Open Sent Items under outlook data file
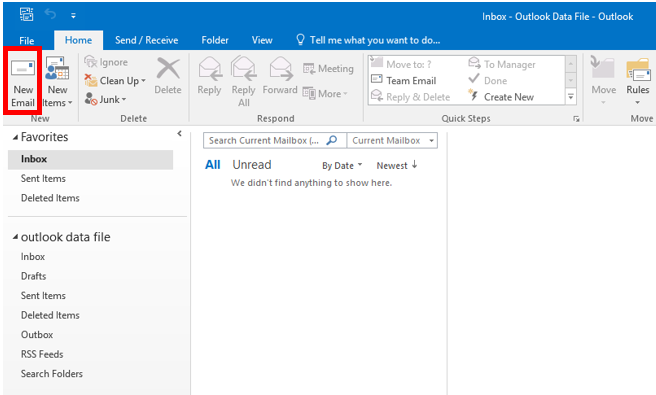The image size is (656, 395). (x=43, y=296)
